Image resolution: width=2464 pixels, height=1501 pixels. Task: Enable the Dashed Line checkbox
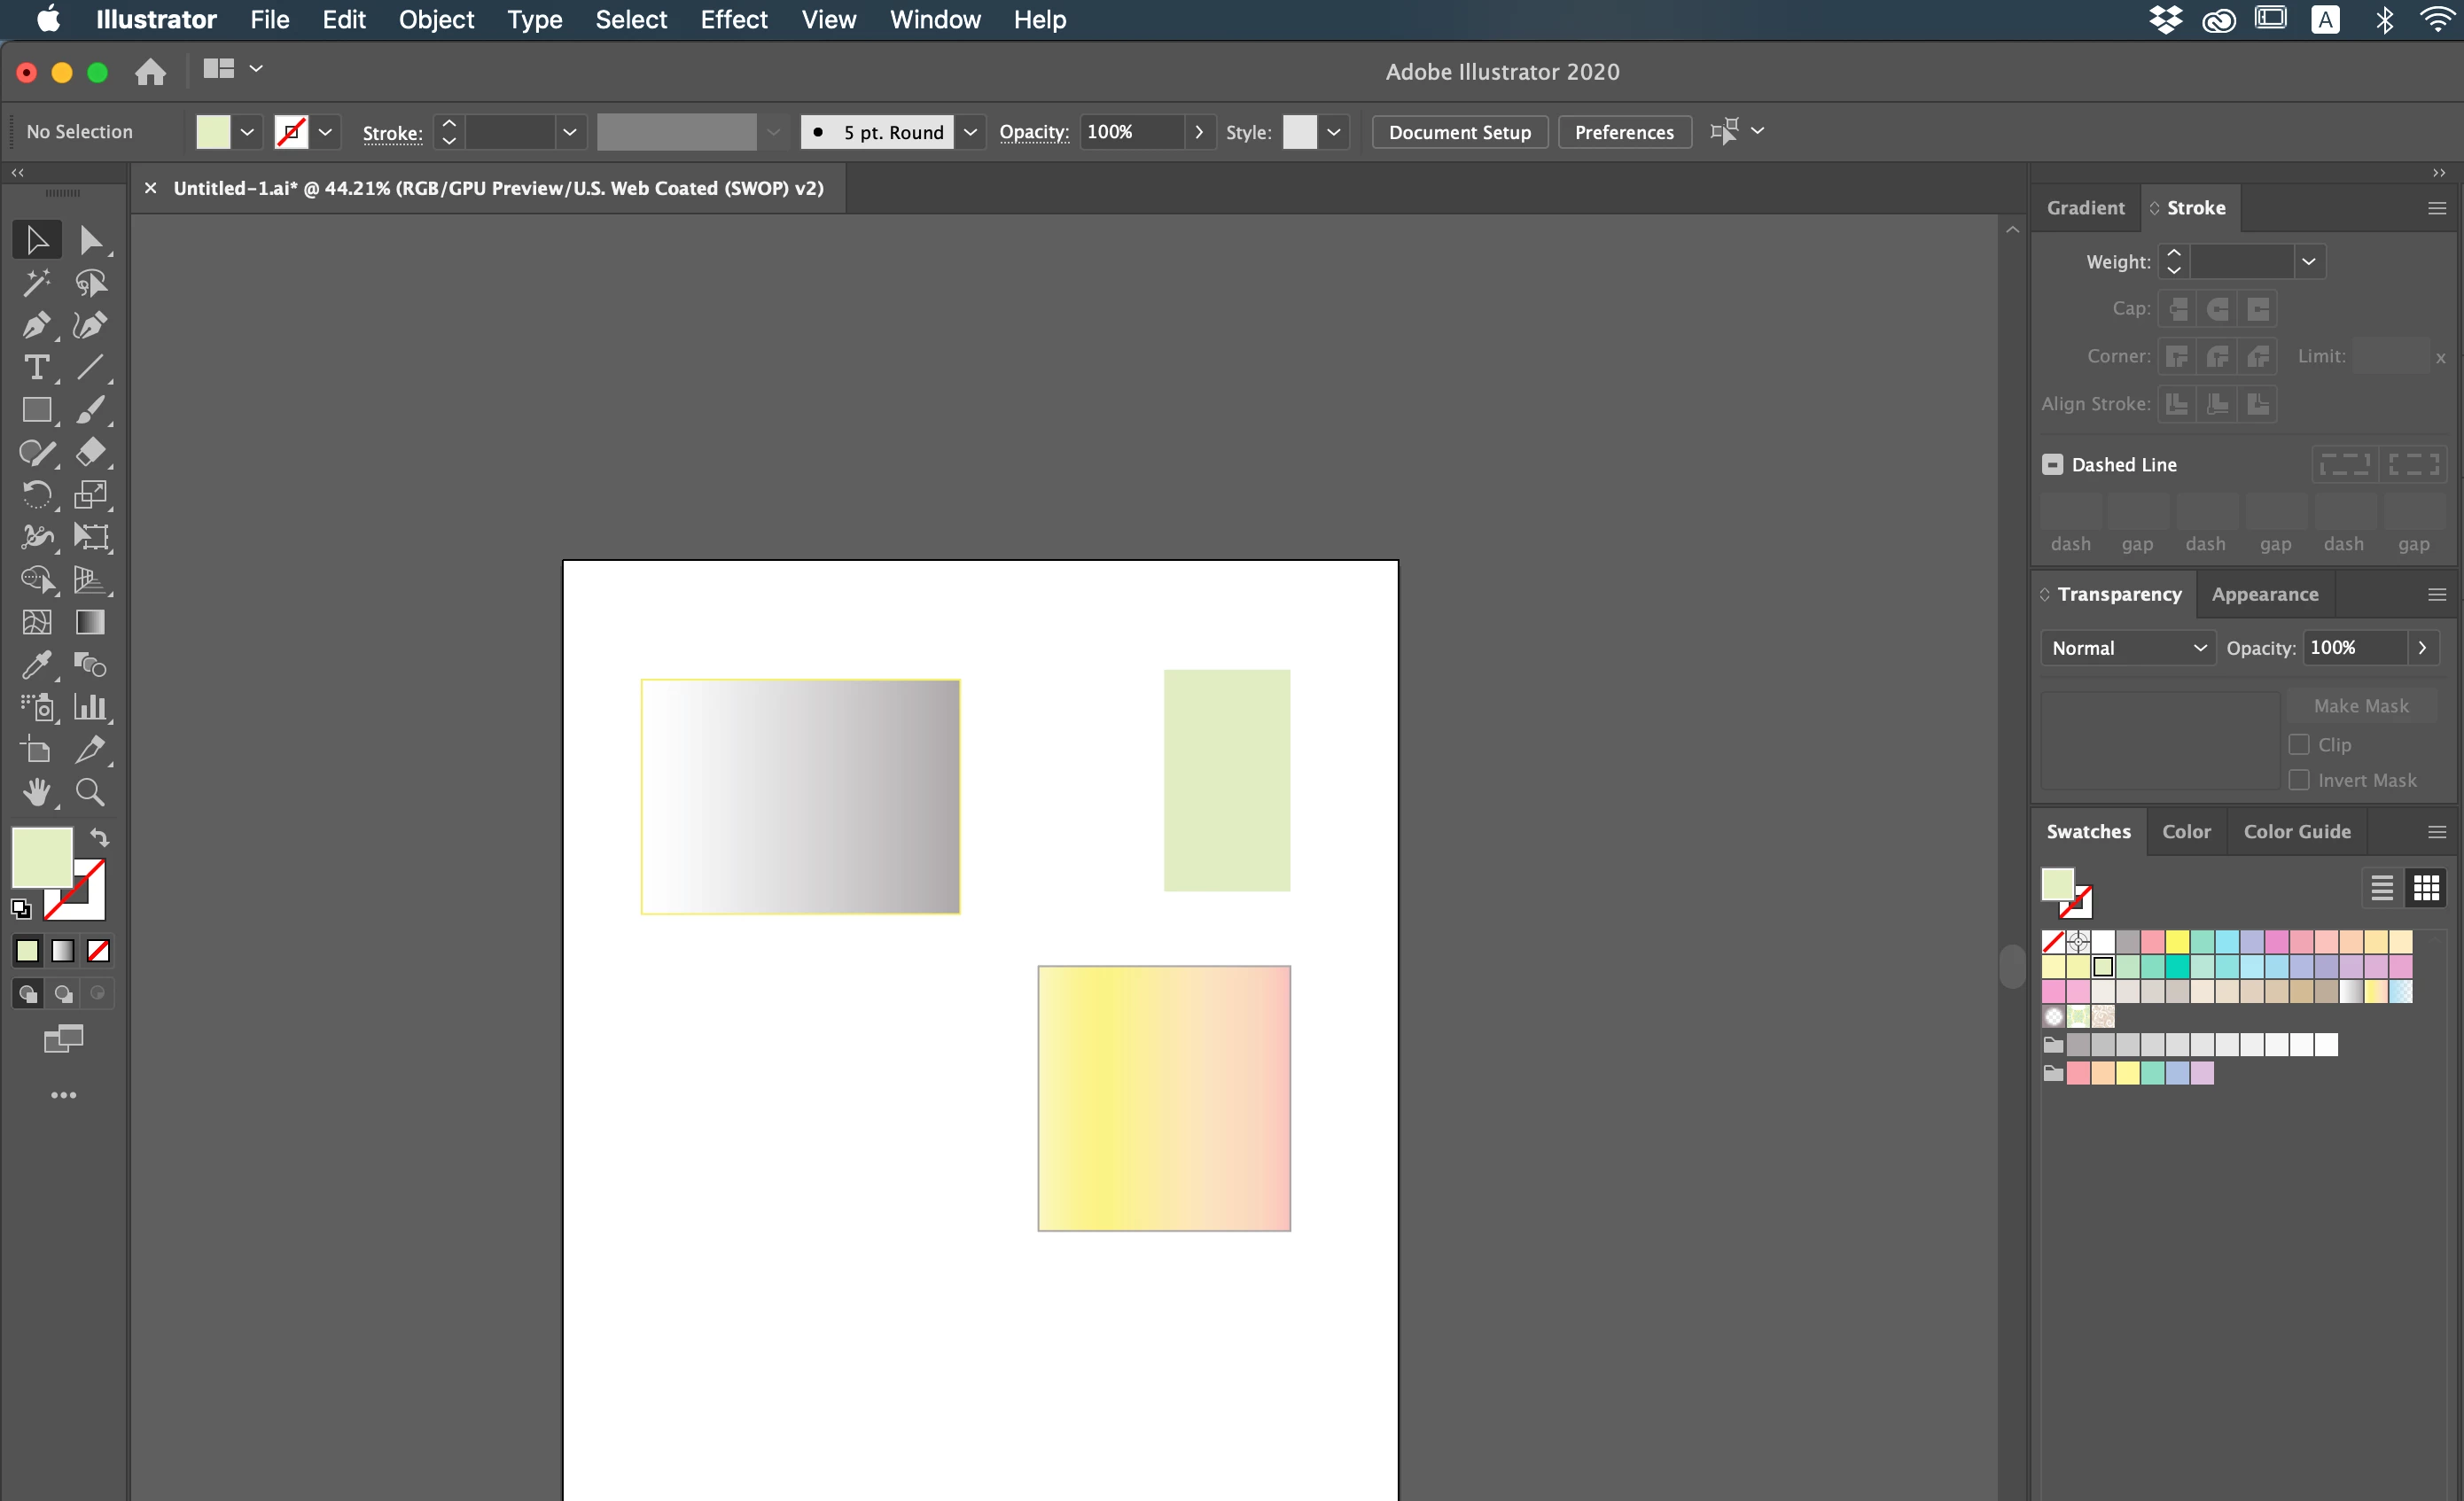click(x=2052, y=464)
